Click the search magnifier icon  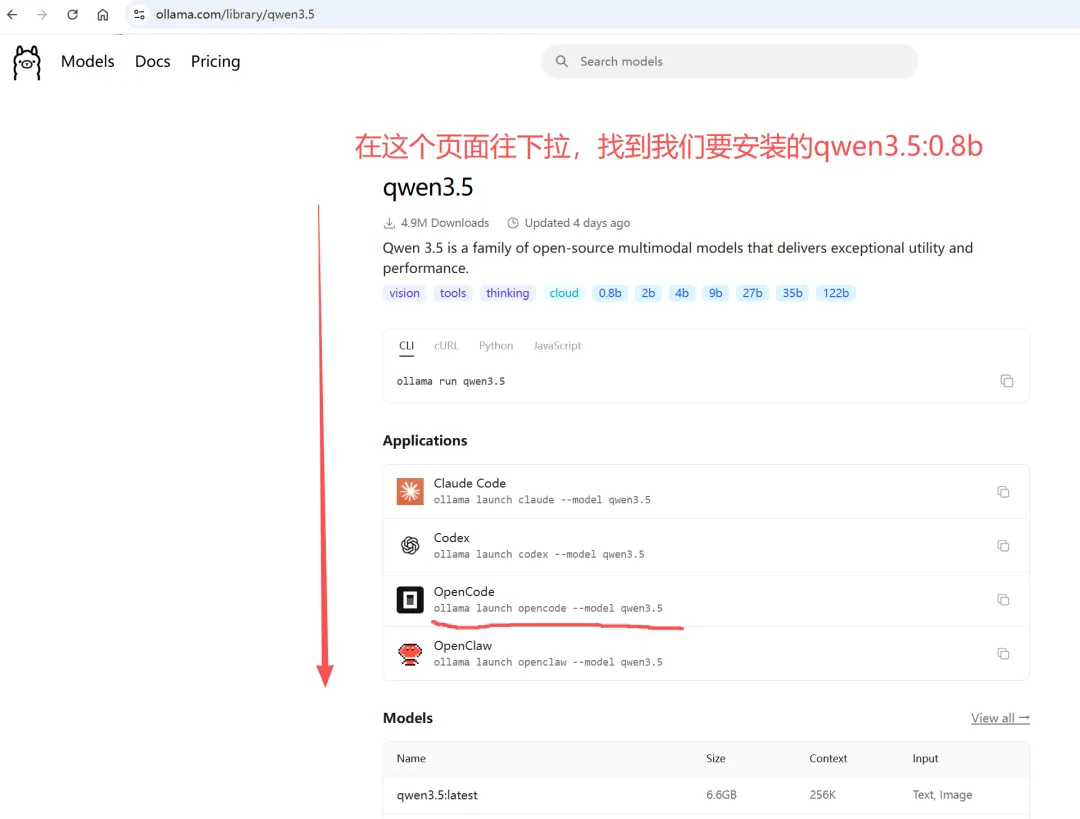[x=562, y=61]
